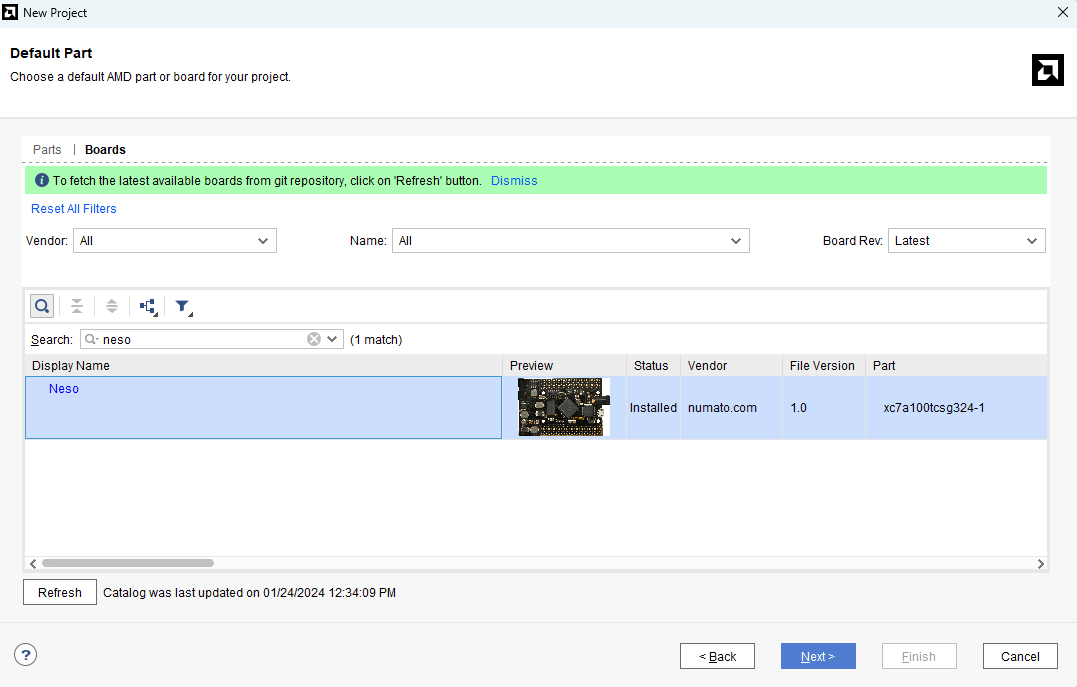Click Reset All Filters link

pyautogui.click(x=74, y=209)
